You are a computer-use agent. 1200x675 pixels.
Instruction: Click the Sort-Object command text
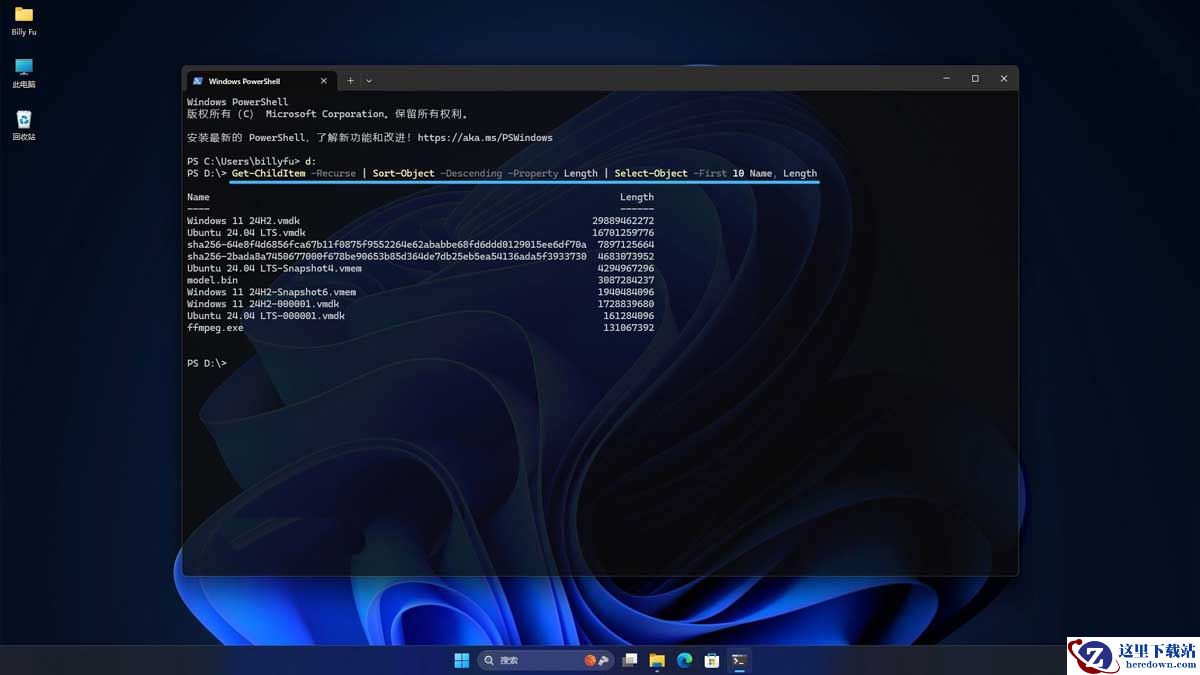click(403, 174)
